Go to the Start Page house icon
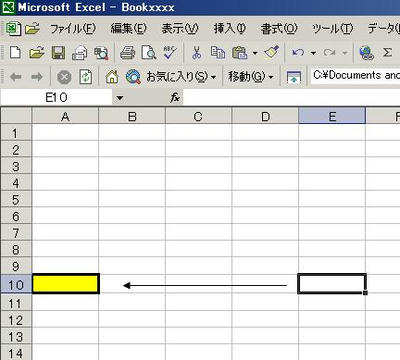 click(112, 77)
